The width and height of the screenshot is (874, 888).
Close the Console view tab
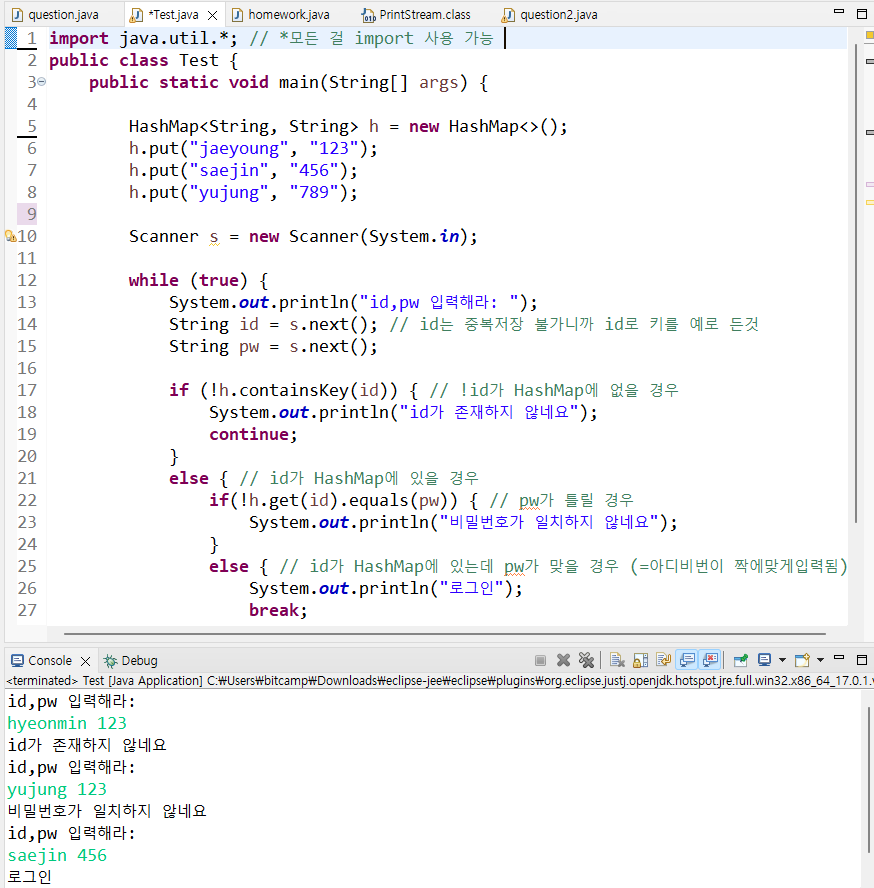(86, 661)
